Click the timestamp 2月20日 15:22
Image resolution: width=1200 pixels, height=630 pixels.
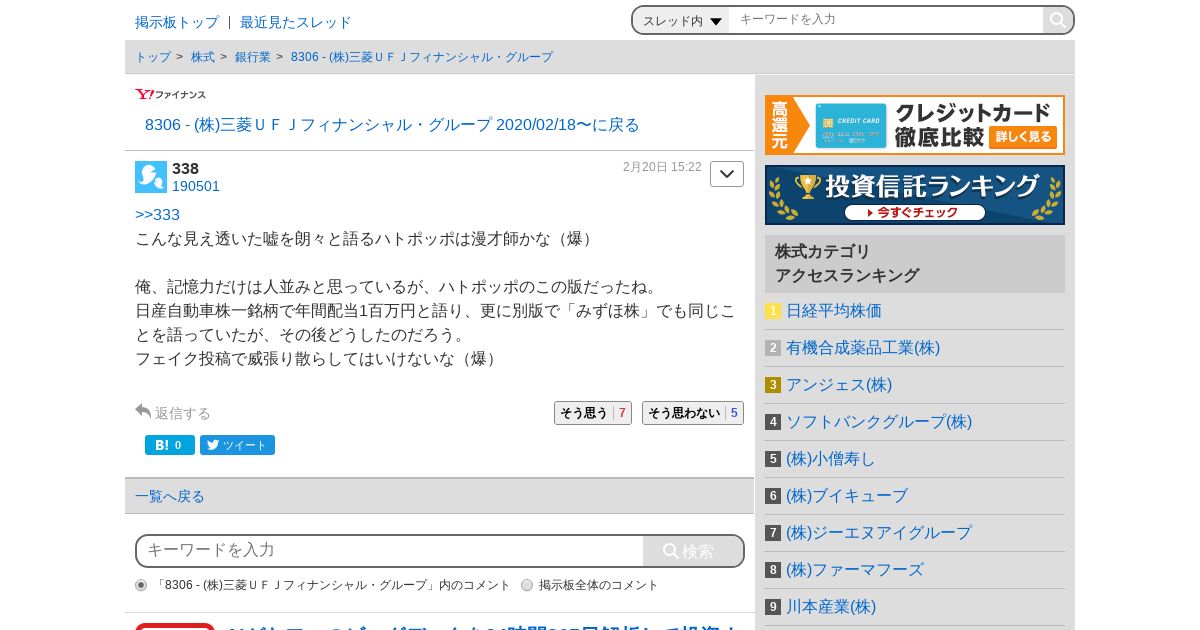click(662, 167)
